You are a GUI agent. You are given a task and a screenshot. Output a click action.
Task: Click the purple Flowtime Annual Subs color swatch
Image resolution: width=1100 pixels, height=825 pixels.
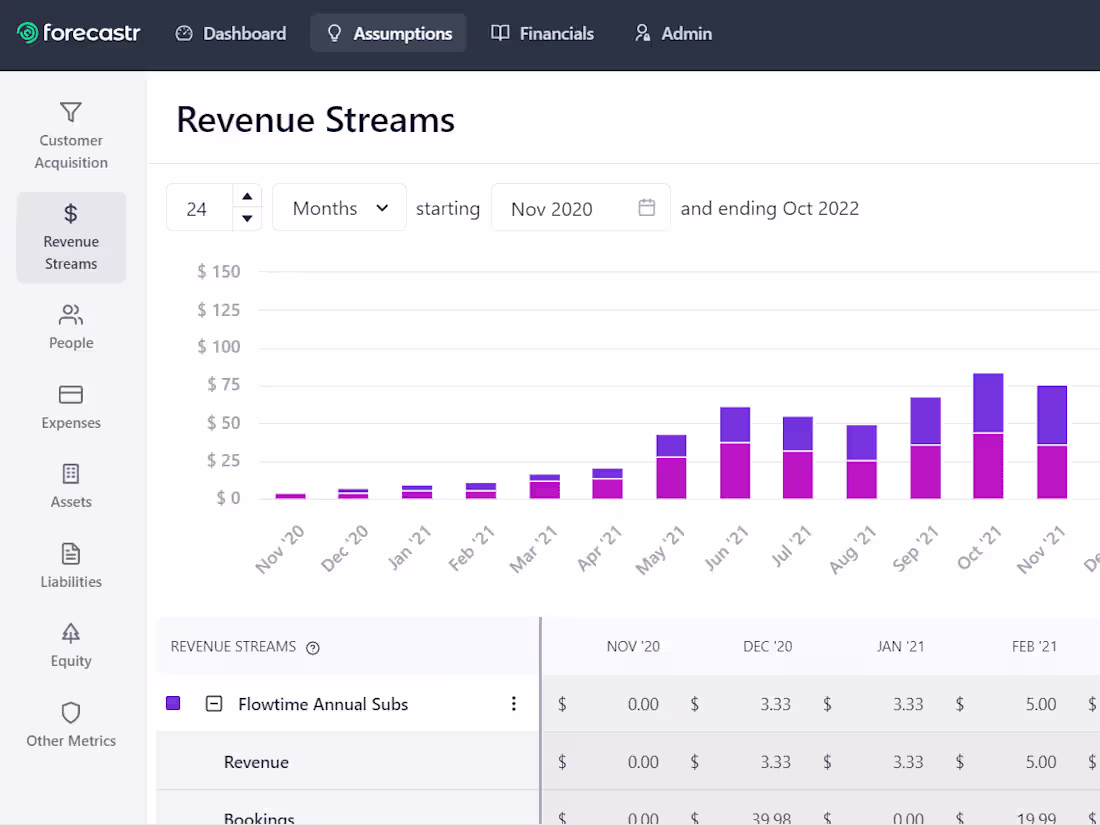click(173, 704)
